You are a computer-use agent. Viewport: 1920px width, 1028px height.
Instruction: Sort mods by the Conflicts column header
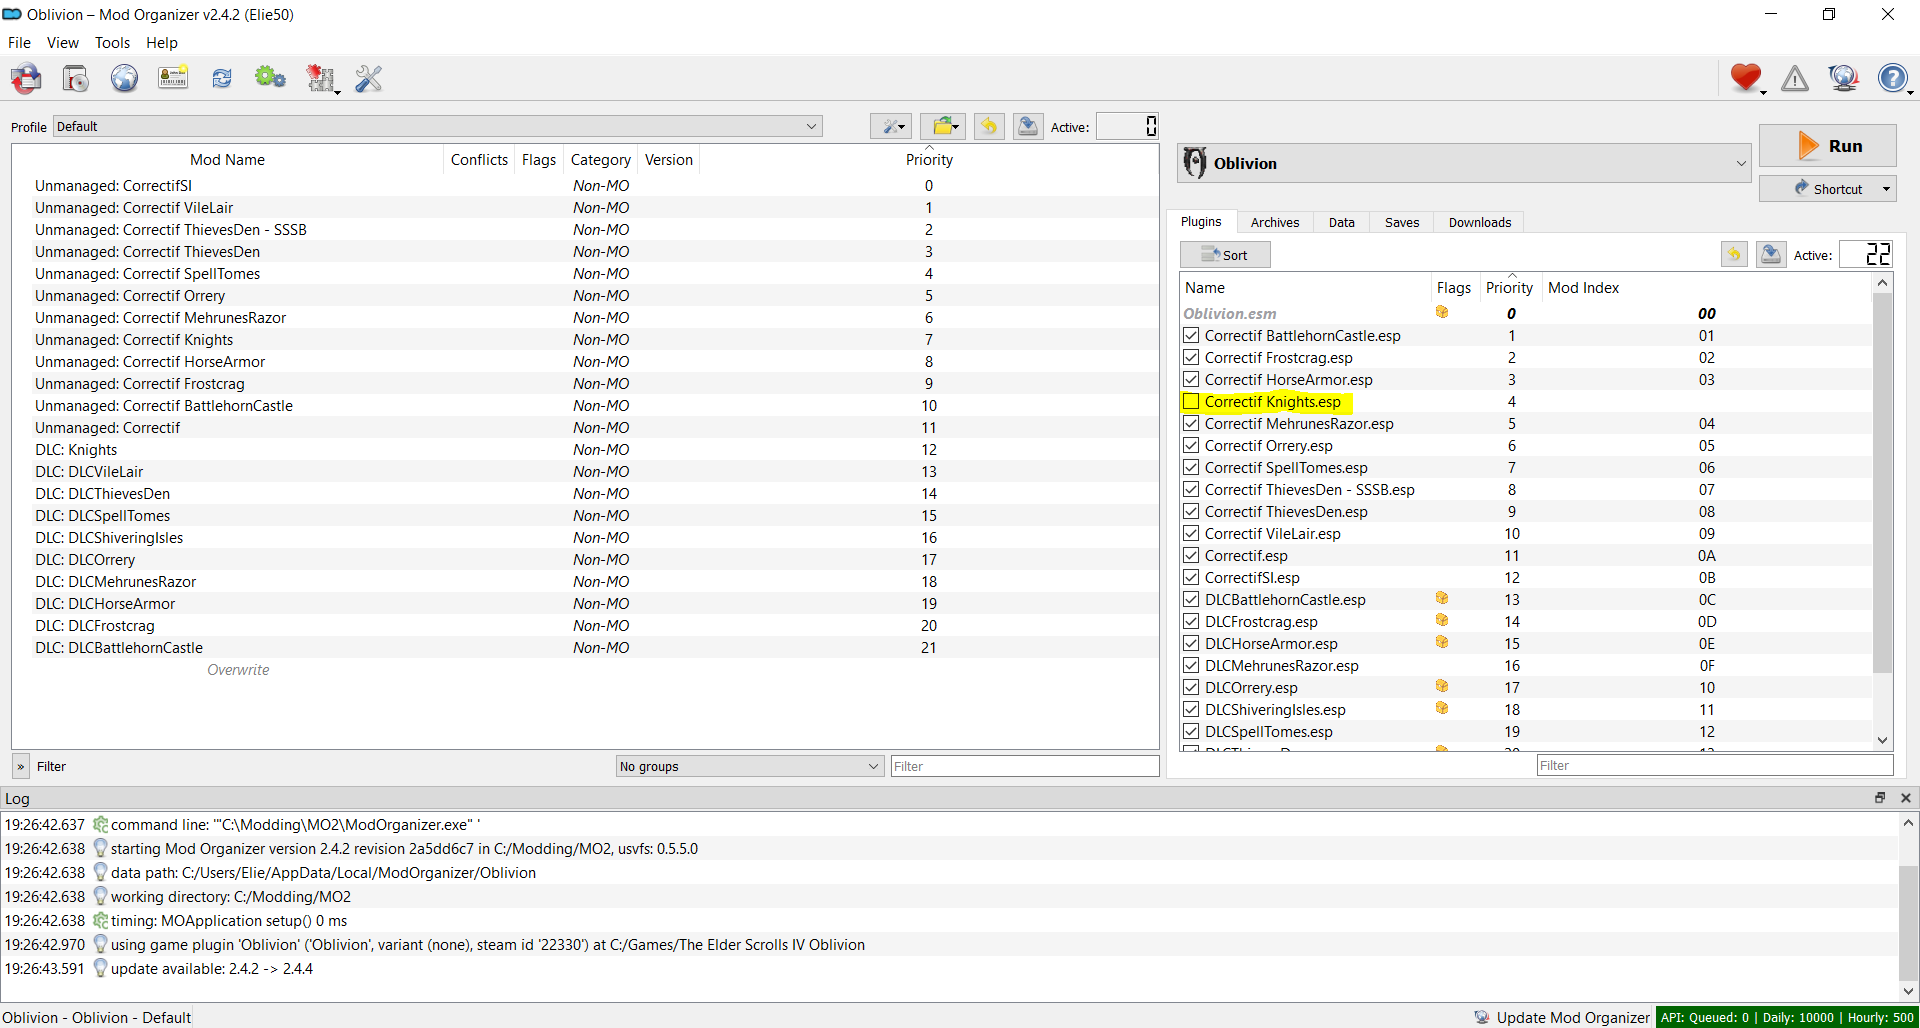[x=479, y=160]
